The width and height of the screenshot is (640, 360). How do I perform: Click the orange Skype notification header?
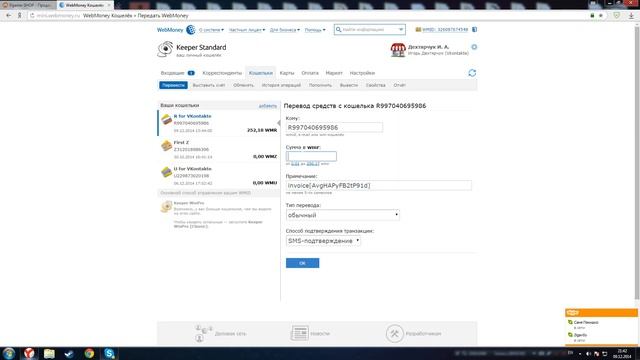coord(601,312)
